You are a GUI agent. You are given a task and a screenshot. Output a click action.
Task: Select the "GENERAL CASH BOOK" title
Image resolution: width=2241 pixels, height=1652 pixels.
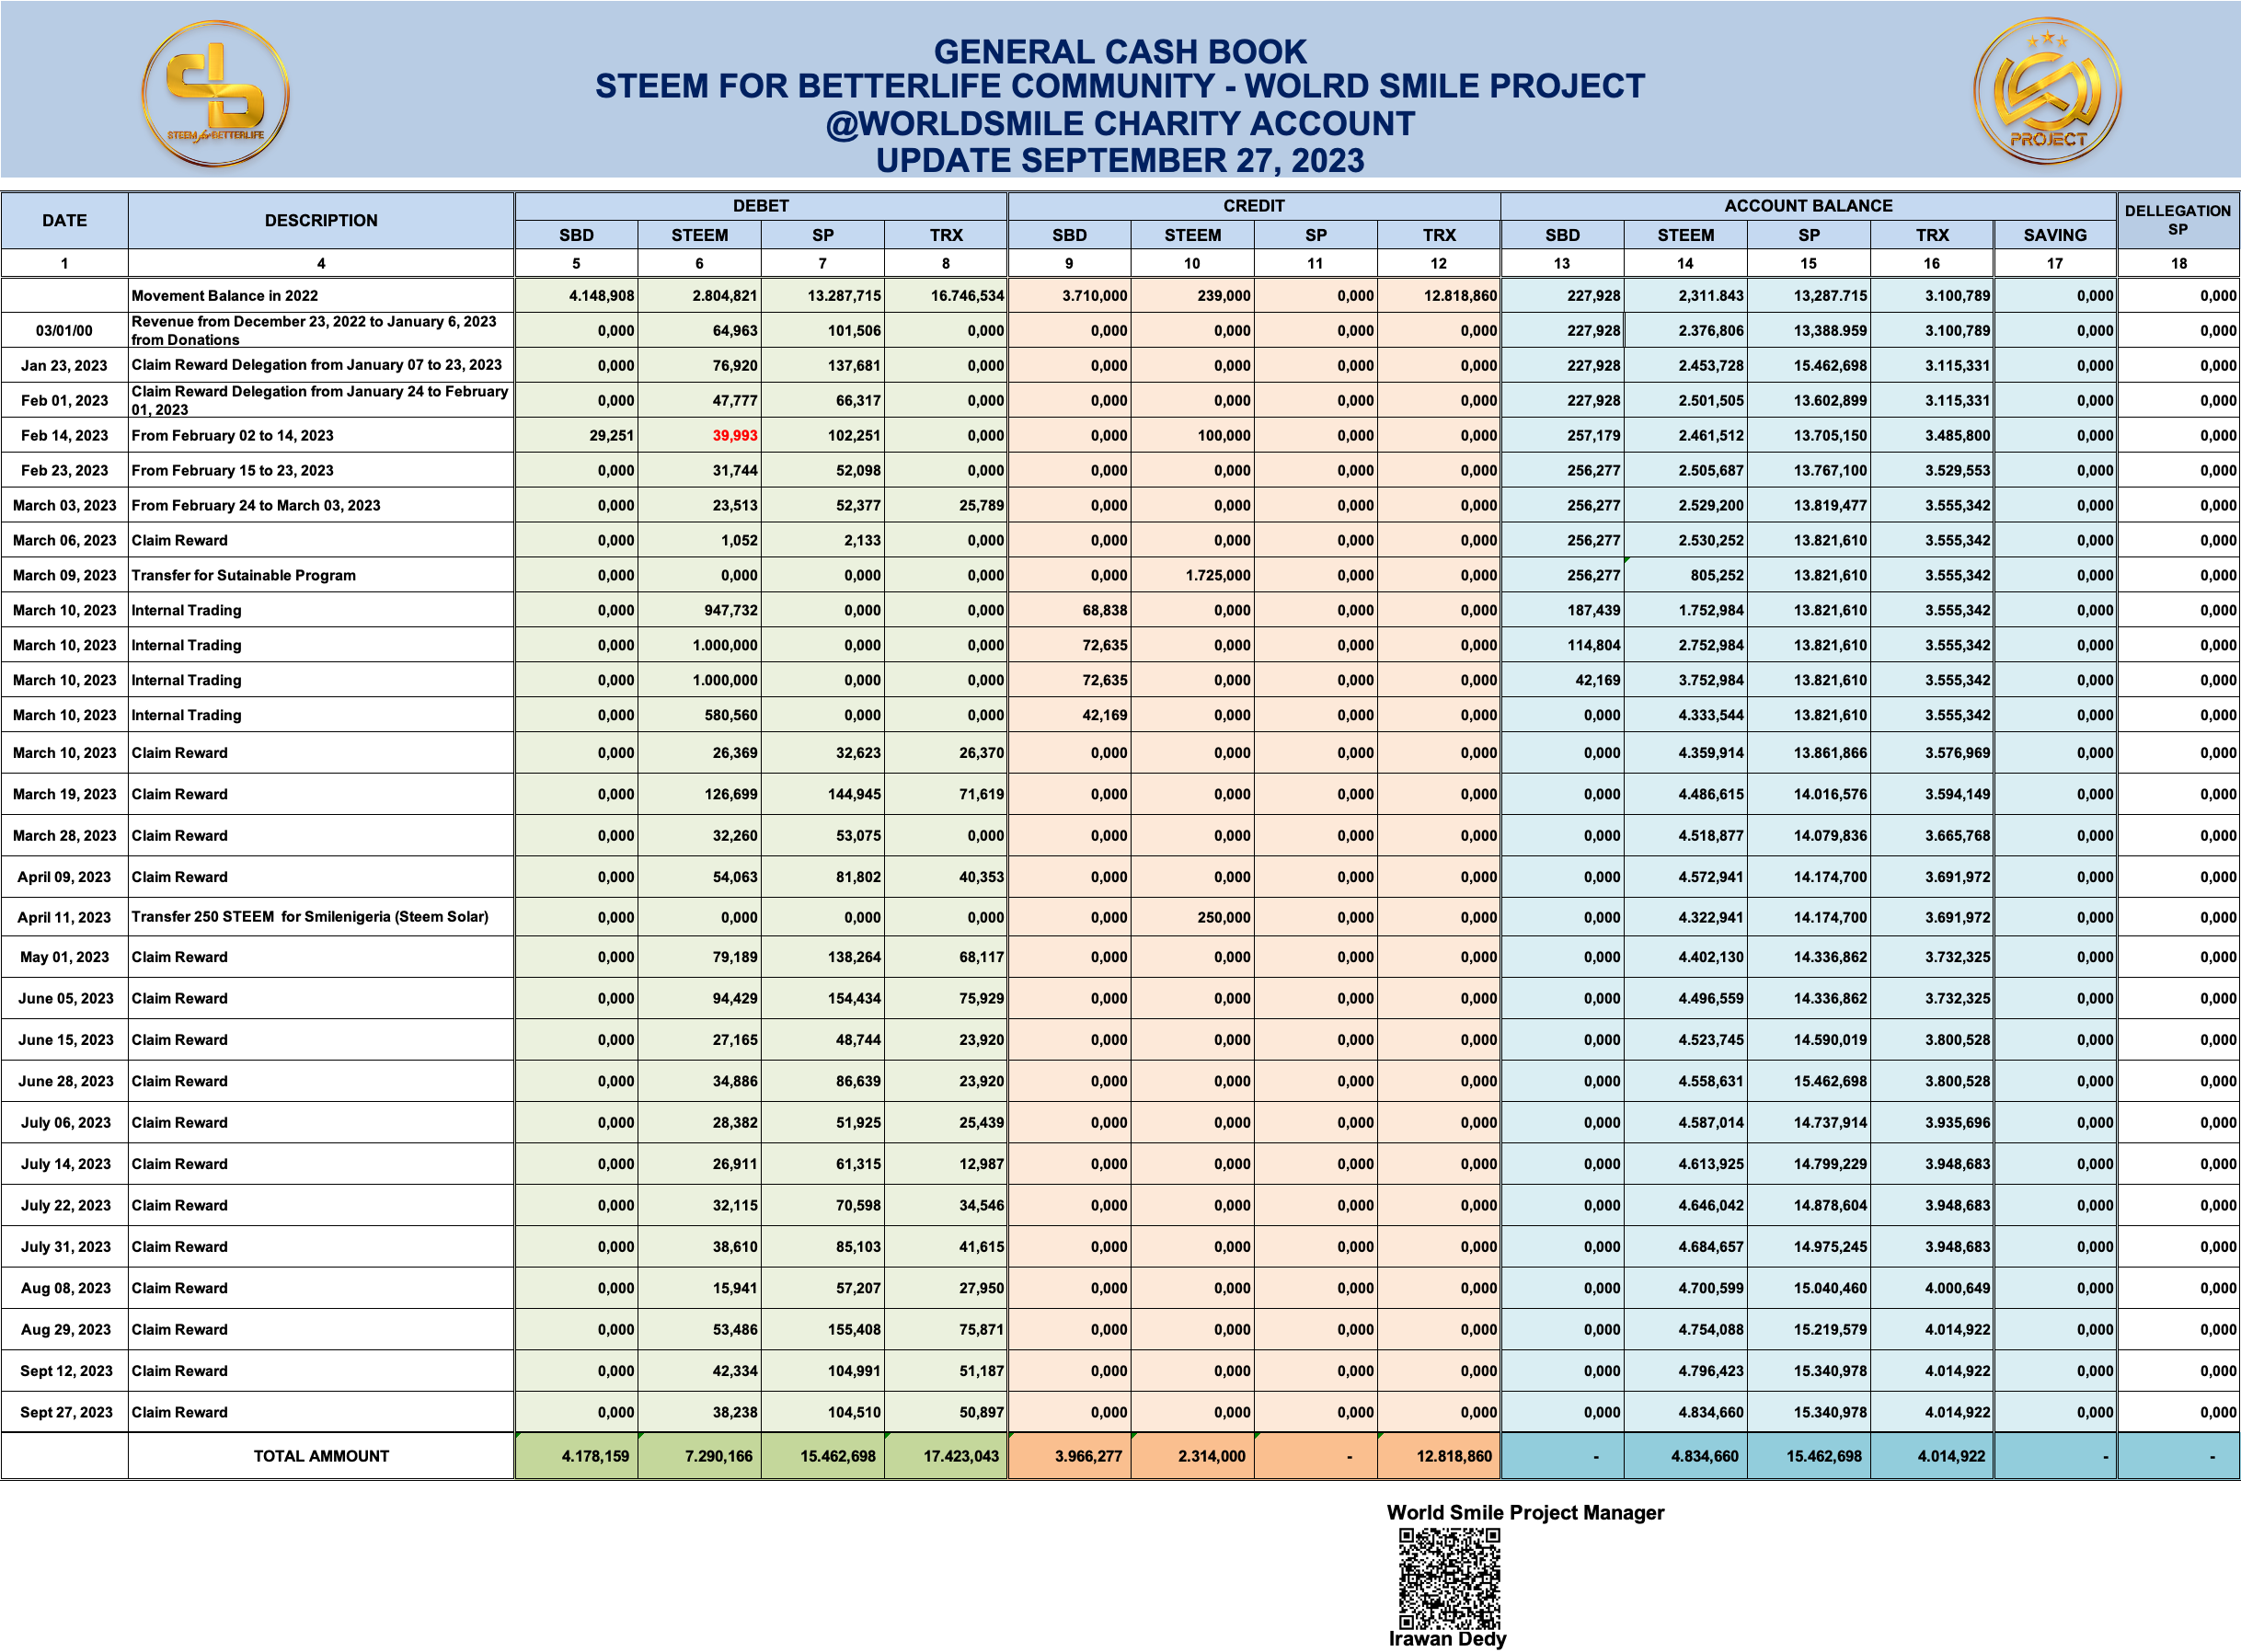[x=1120, y=51]
